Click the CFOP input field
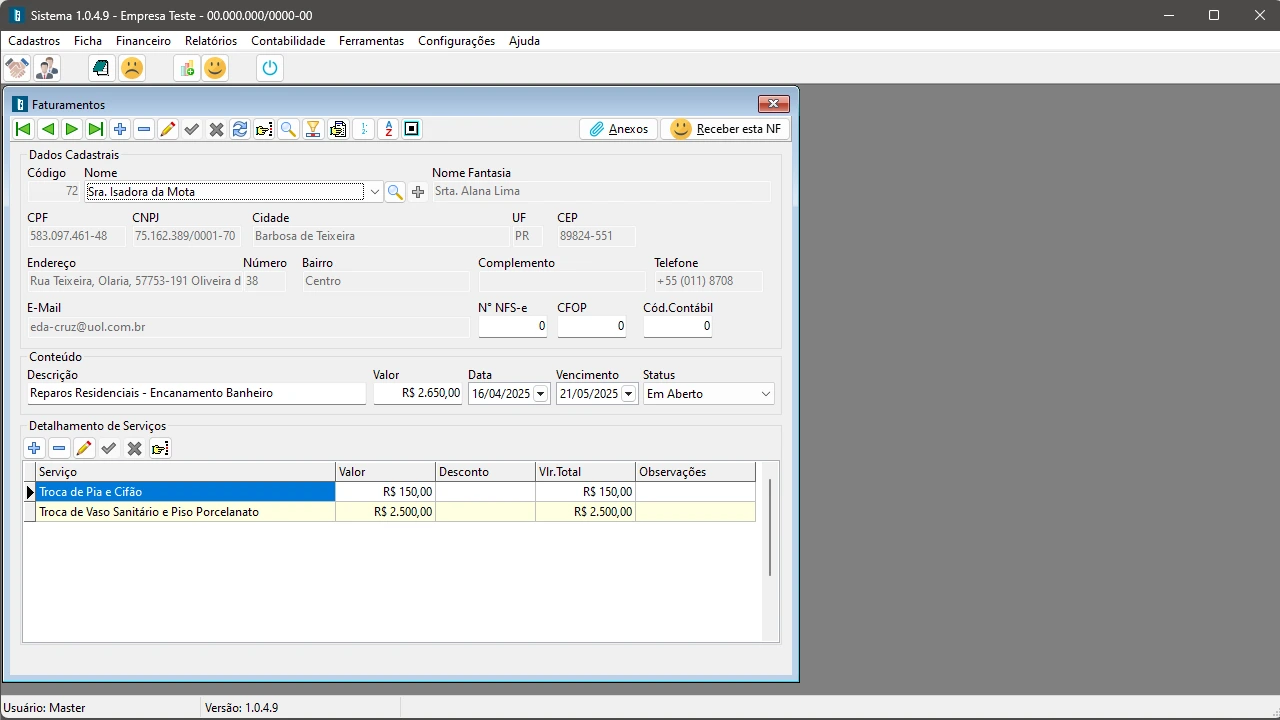The image size is (1280, 720). point(592,326)
